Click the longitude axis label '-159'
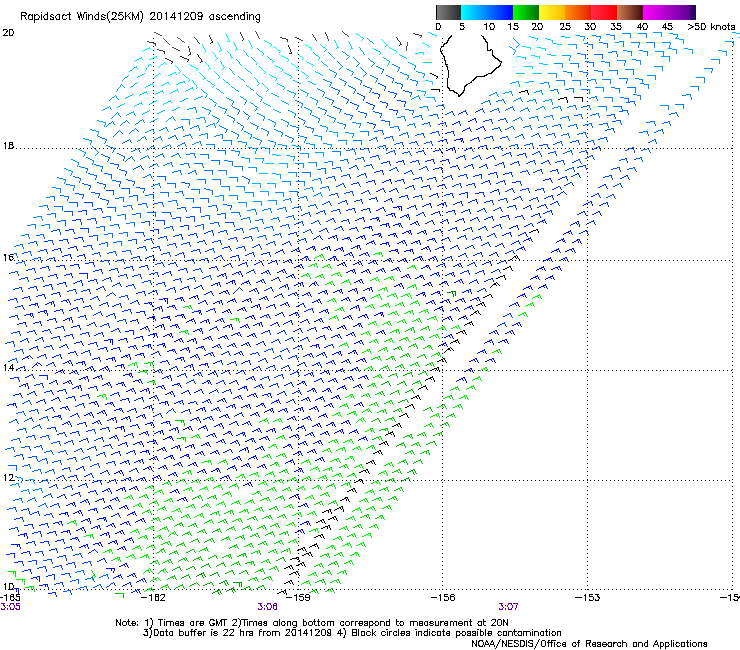 pyautogui.click(x=298, y=598)
